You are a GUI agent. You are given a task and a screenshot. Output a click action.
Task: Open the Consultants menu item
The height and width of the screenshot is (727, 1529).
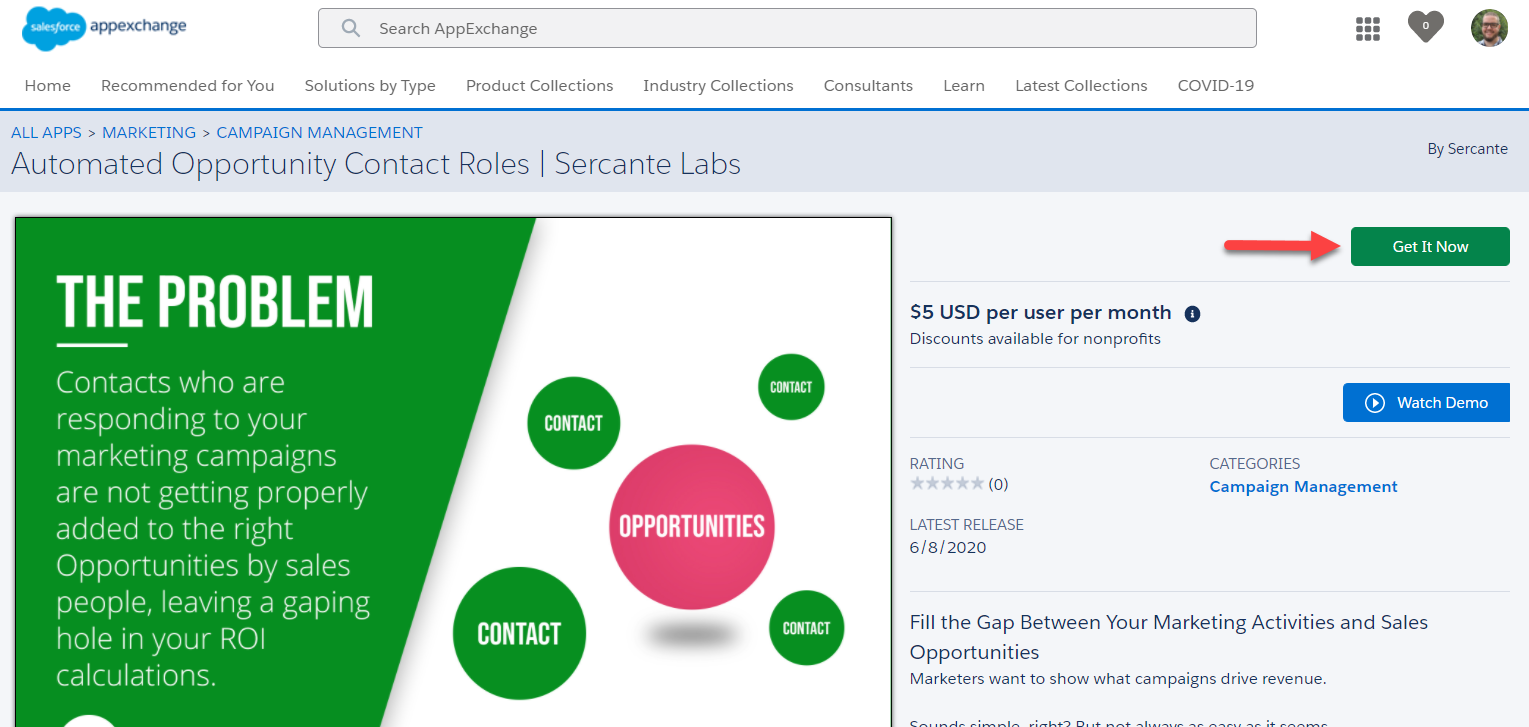click(868, 86)
